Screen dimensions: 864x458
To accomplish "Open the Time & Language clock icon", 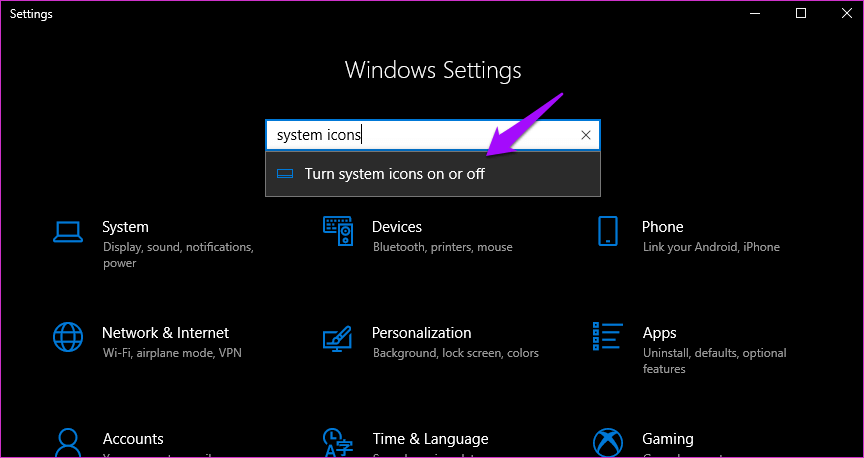I will coord(338,442).
